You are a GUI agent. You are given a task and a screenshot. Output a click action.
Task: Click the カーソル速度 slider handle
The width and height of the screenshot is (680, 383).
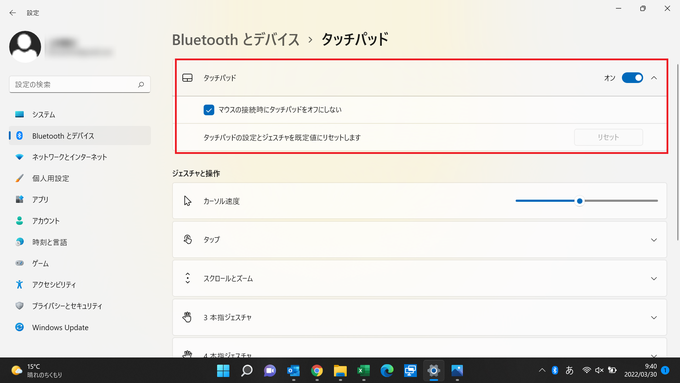point(579,201)
